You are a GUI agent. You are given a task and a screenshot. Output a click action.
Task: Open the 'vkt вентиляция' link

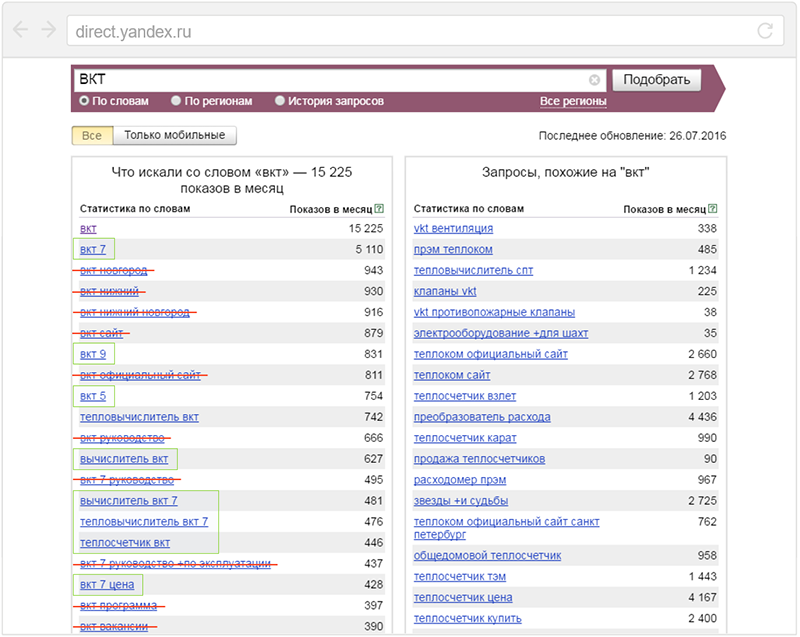pyautogui.click(x=454, y=228)
